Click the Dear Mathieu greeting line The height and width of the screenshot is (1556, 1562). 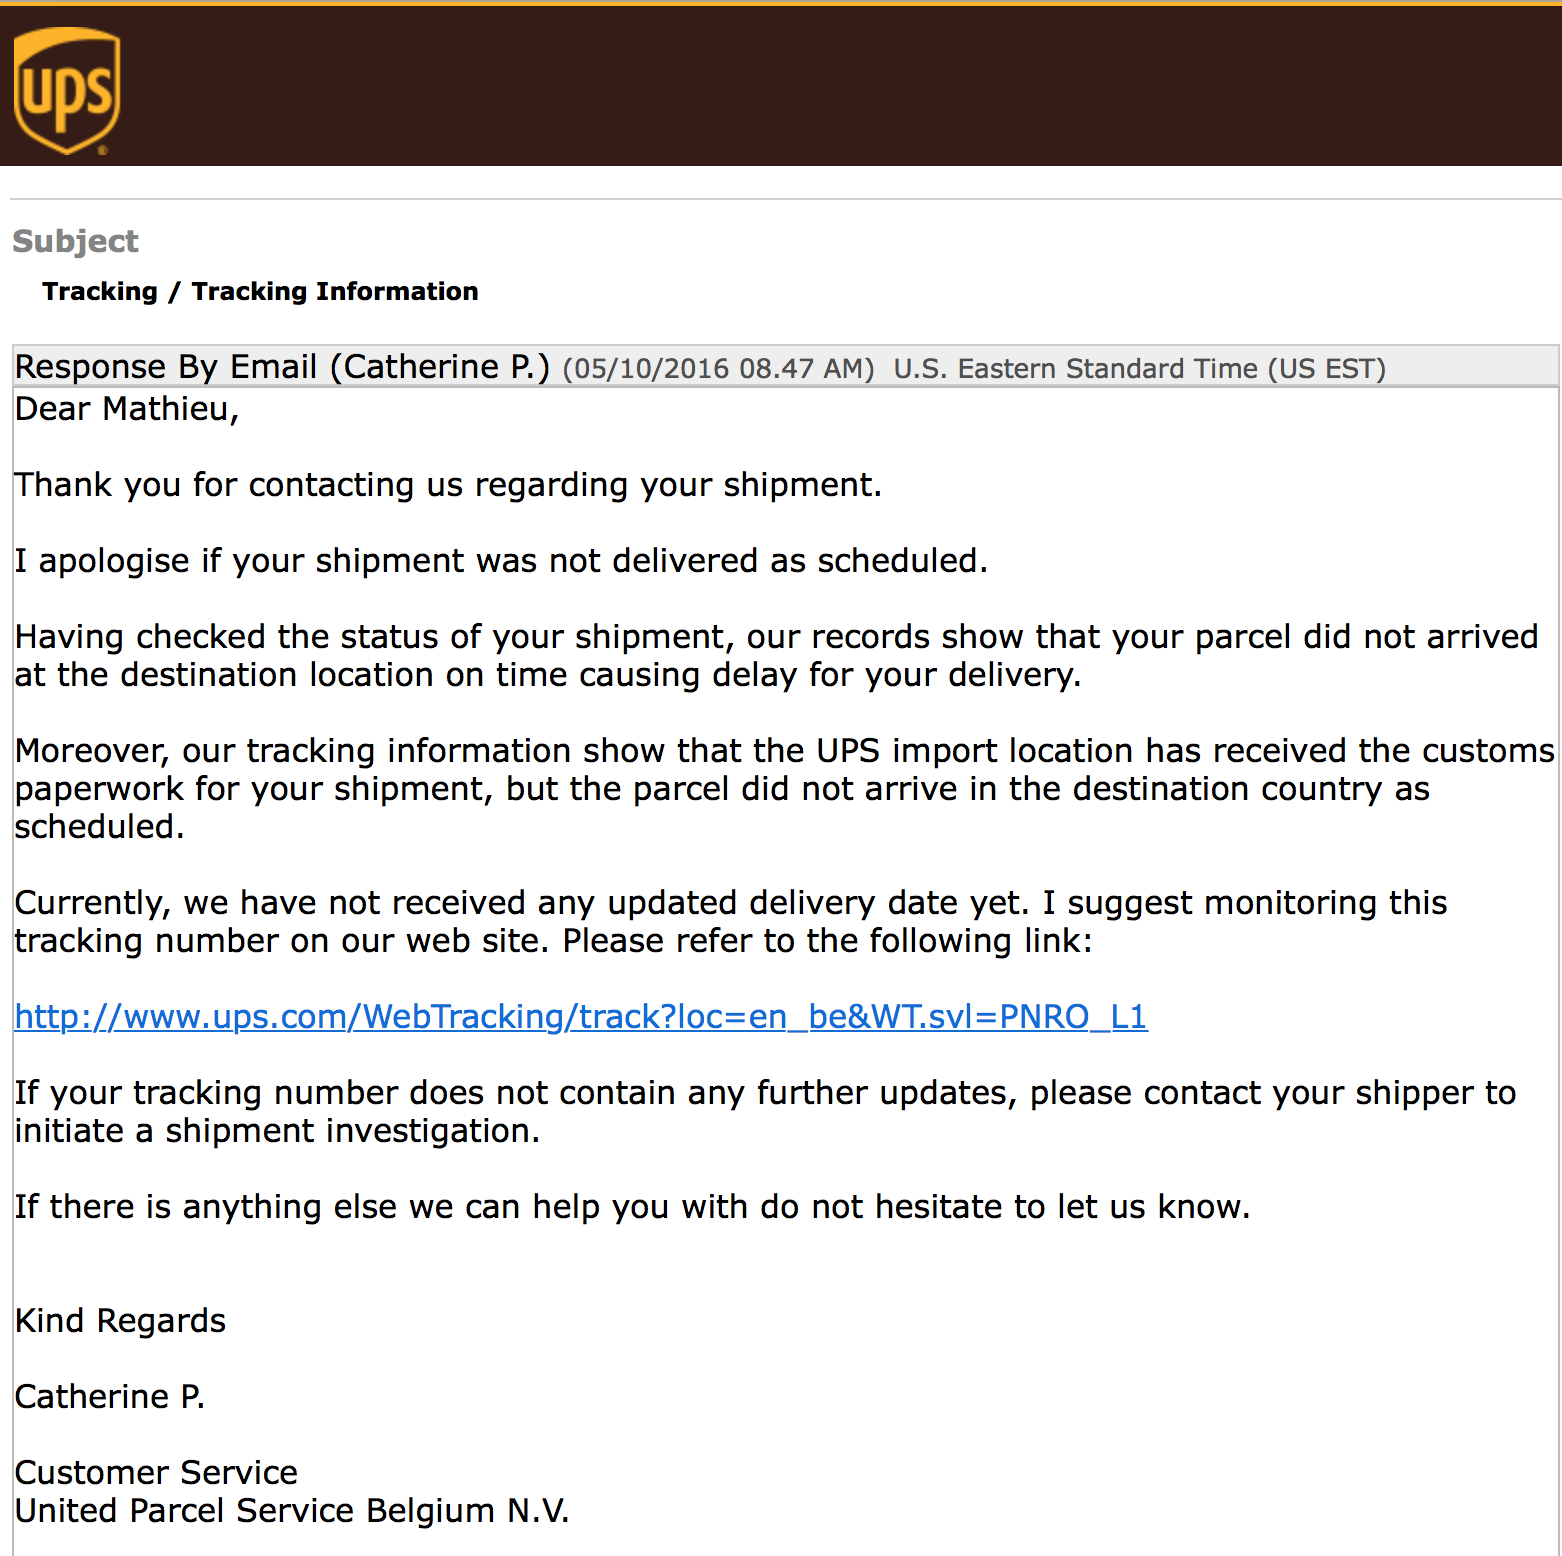pyautogui.click(x=127, y=409)
